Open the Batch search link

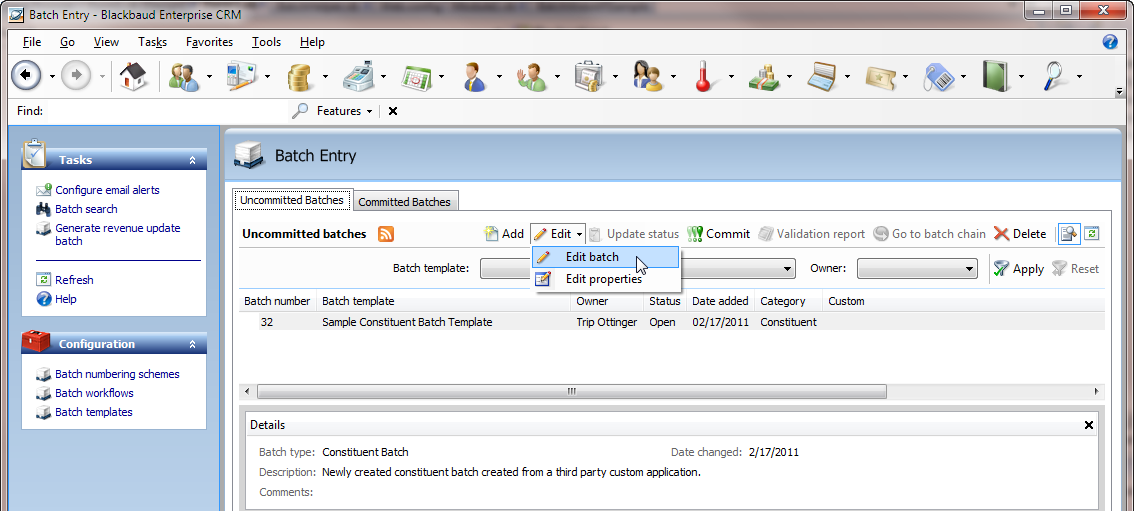pyautogui.click(x=86, y=209)
